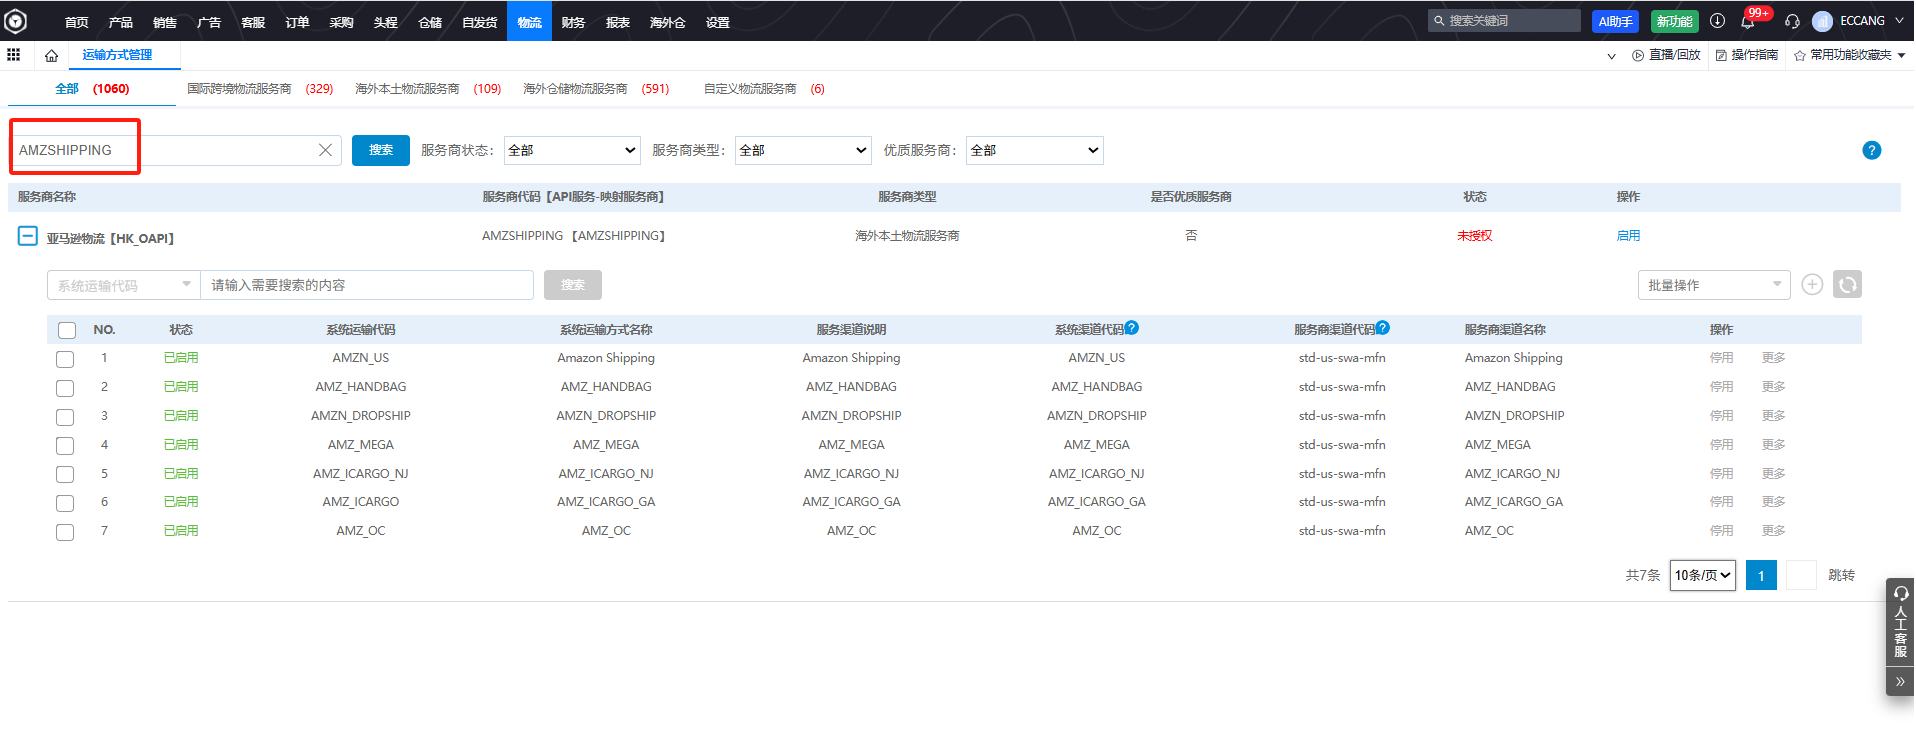Click the top 搜索关键词 search field
This screenshot has width=1916, height=735.
1504,20
